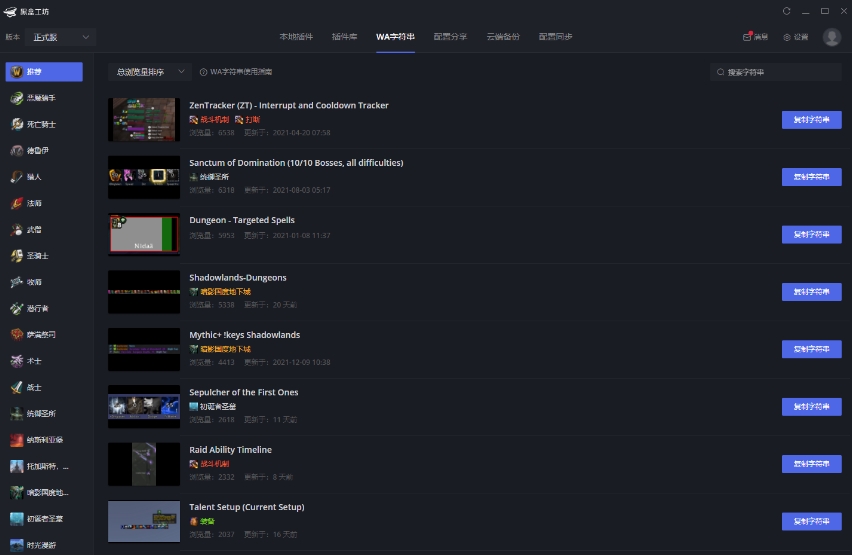852x558 pixels.
Task: Open title 'Talent Setup (Current Setup)'
Action: point(247,507)
